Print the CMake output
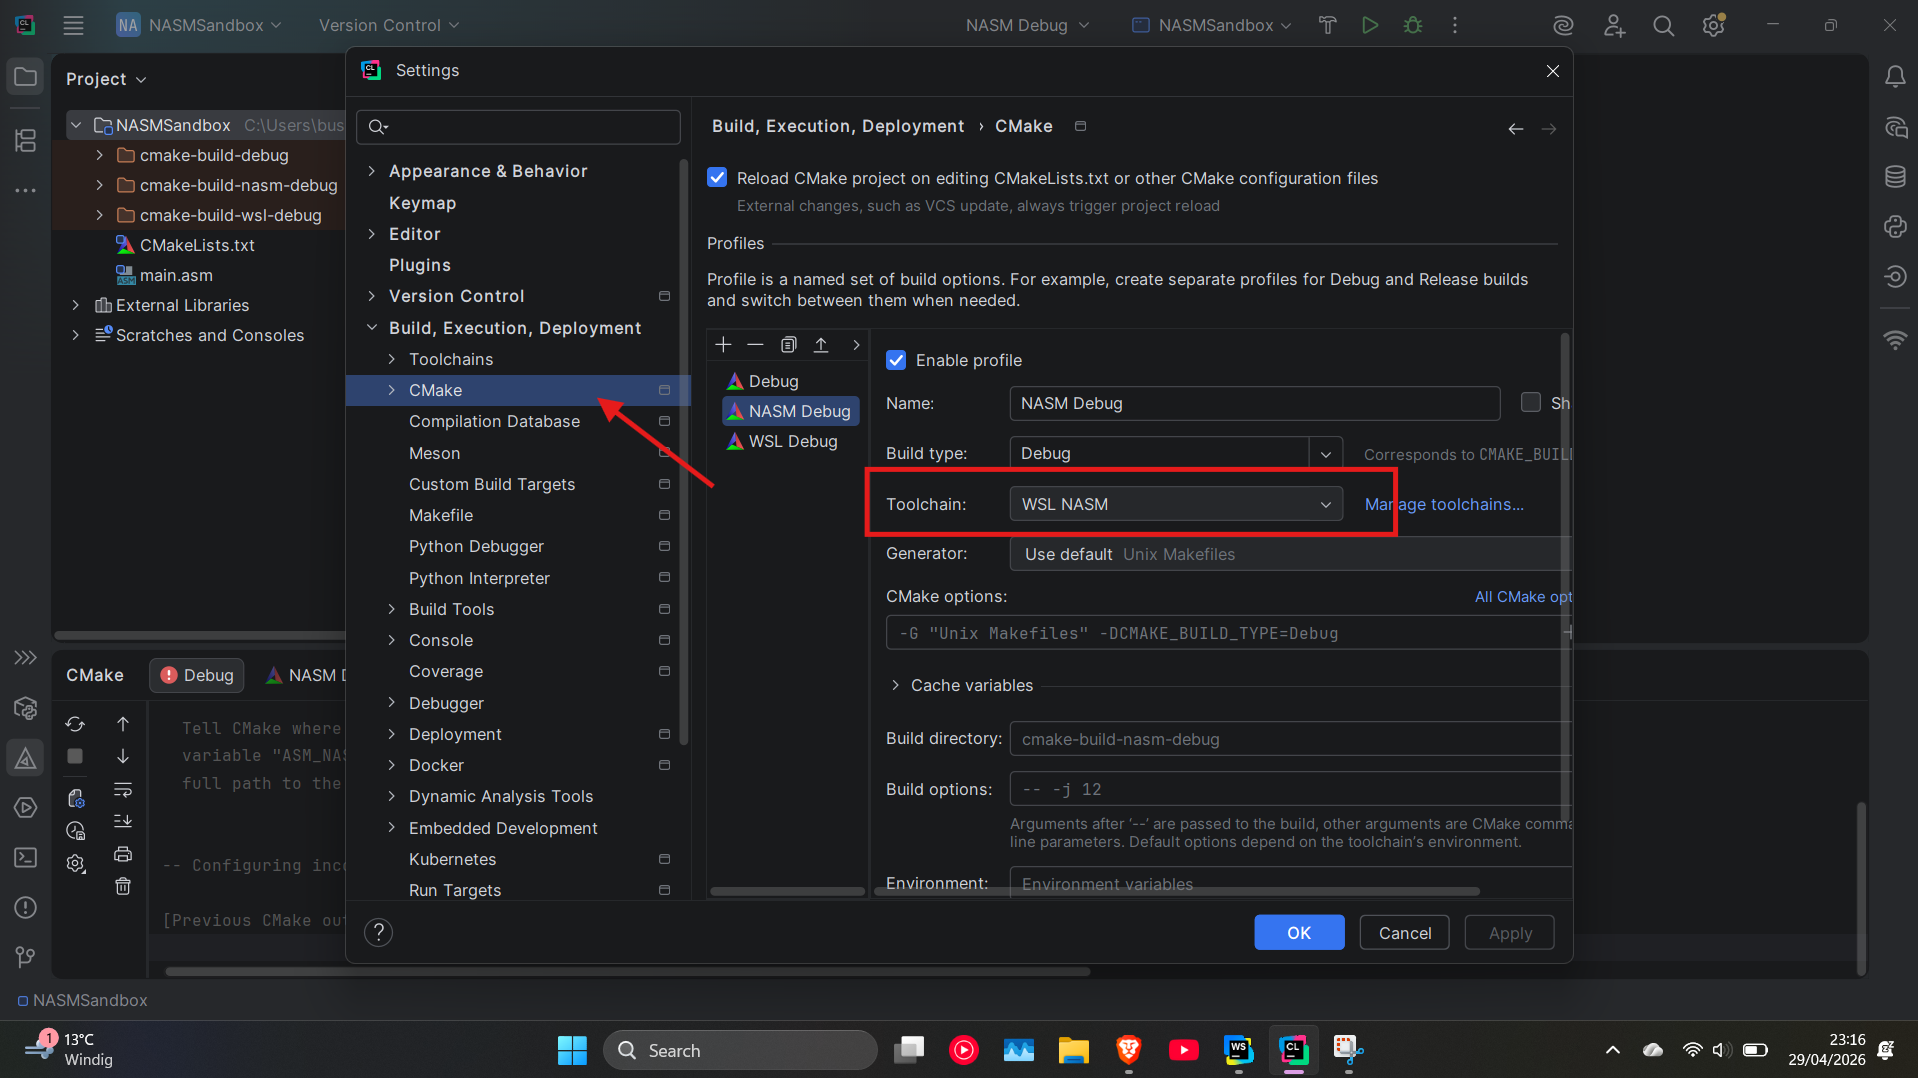Image resolution: width=1918 pixels, height=1078 pixels. click(x=123, y=854)
